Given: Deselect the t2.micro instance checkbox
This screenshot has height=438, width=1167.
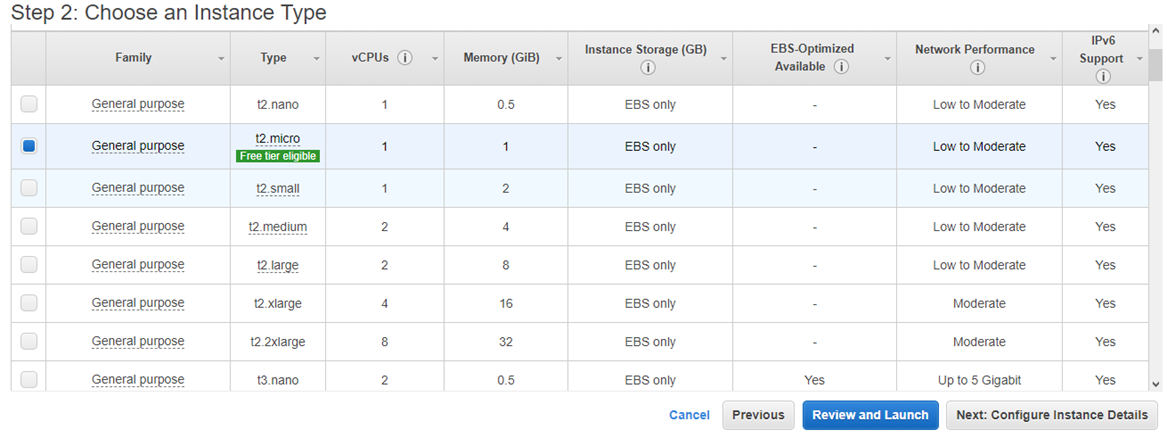Looking at the screenshot, I should (28, 146).
